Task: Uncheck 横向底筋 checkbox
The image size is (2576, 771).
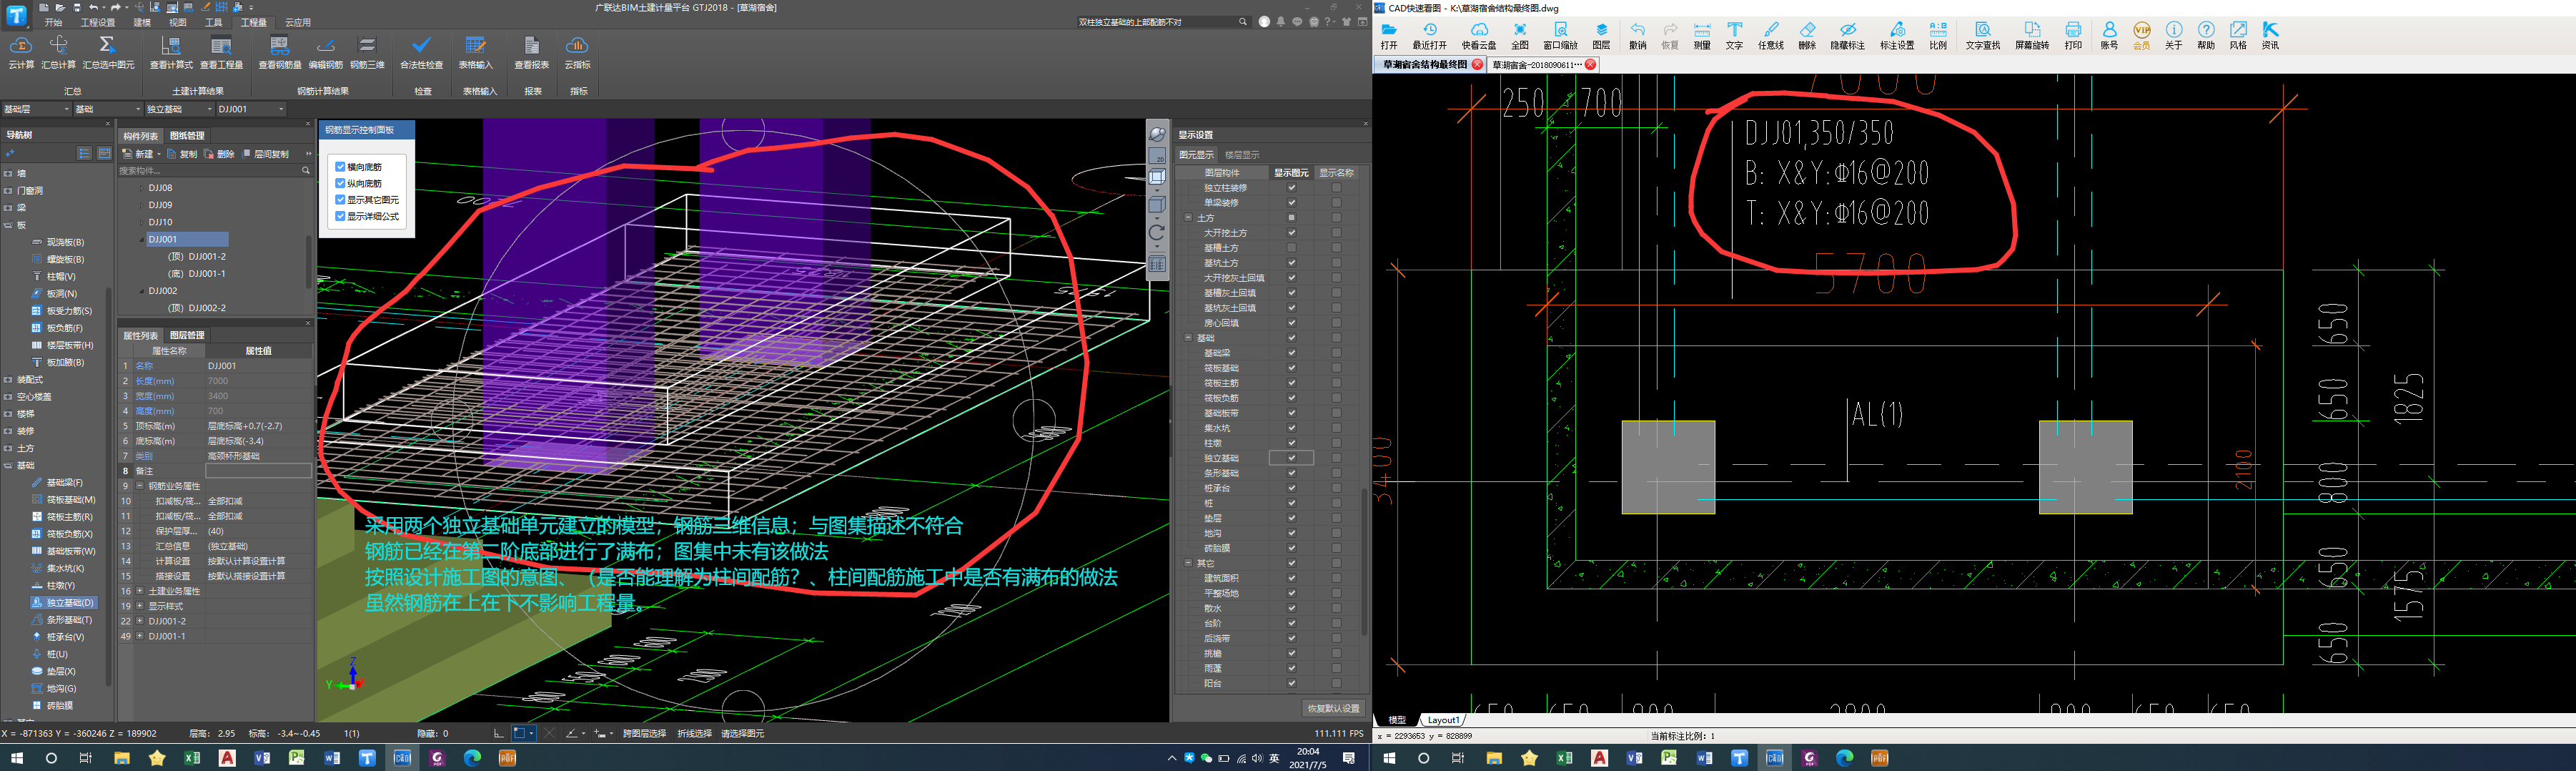Action: coord(340,167)
